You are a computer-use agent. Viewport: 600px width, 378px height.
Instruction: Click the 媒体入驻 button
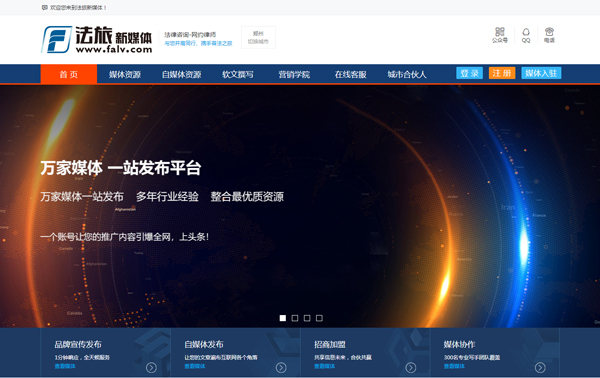click(541, 73)
